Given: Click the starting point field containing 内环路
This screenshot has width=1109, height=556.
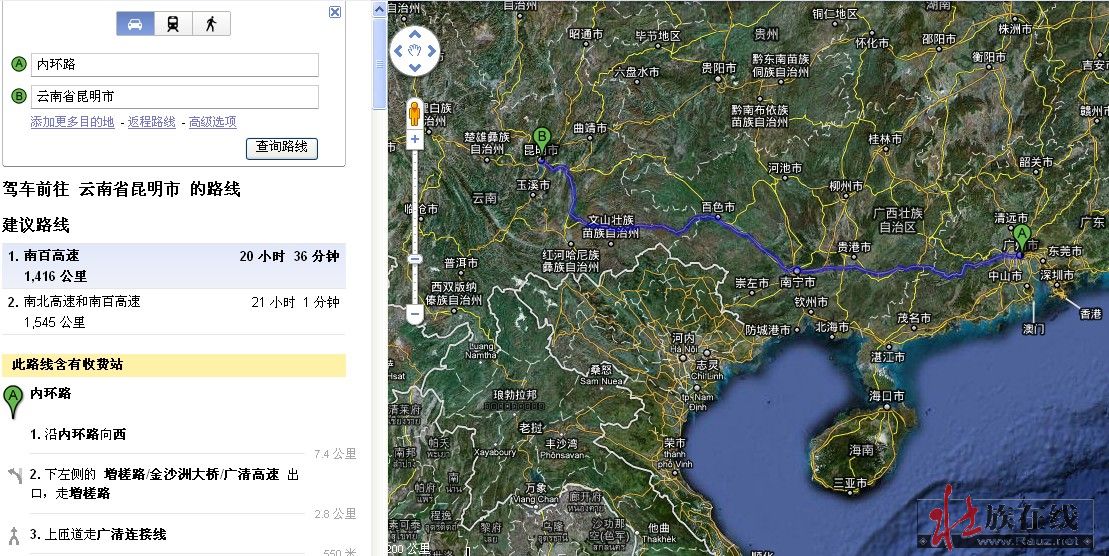Looking at the screenshot, I should (x=174, y=65).
